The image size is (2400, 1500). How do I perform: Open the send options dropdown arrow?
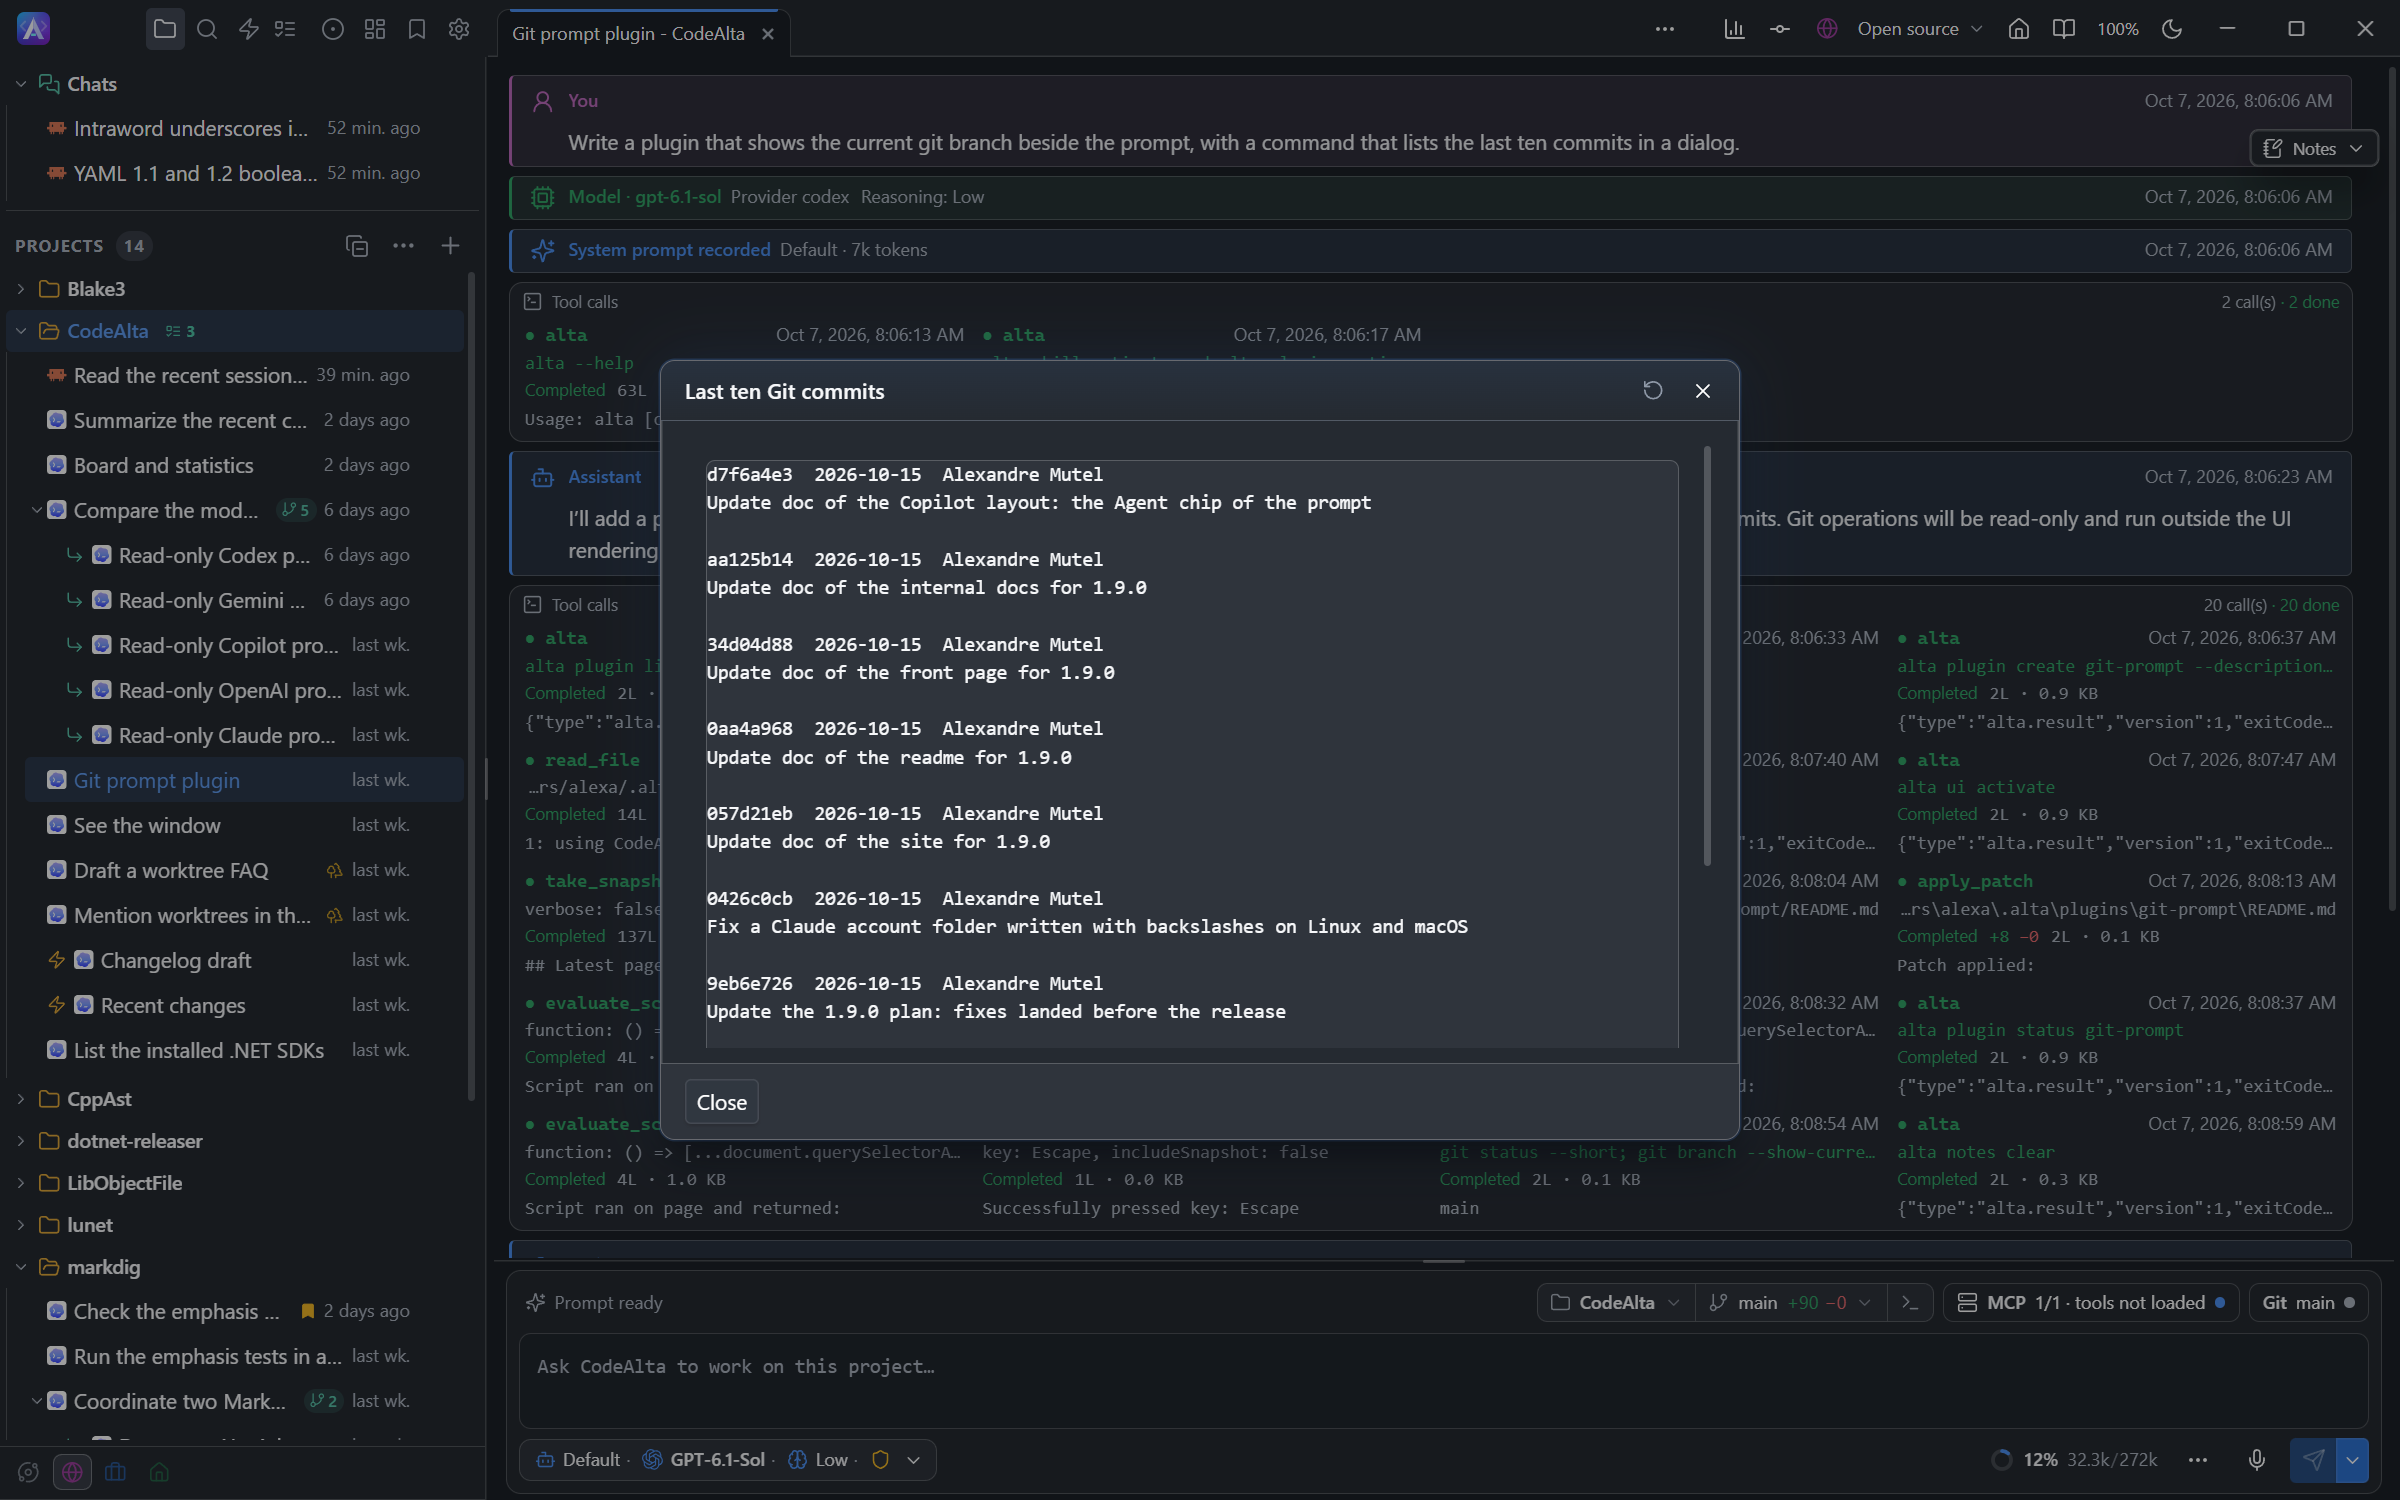[2352, 1460]
